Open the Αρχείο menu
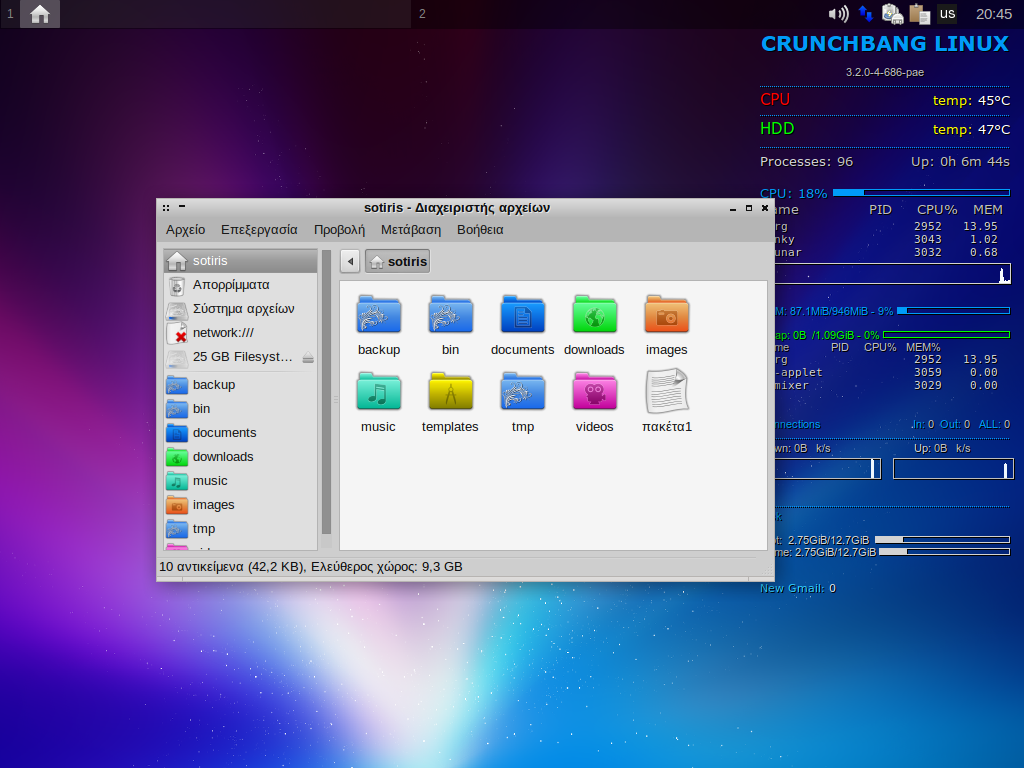This screenshot has width=1024, height=768. coord(185,230)
